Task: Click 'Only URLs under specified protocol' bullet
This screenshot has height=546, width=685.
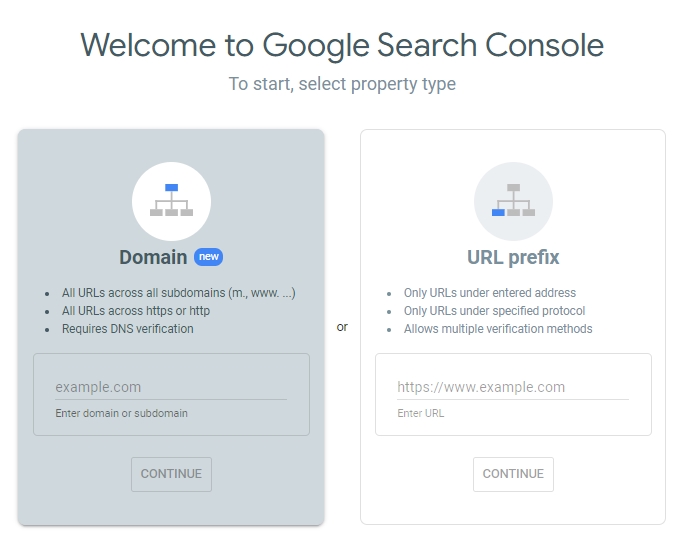Action: [x=495, y=311]
